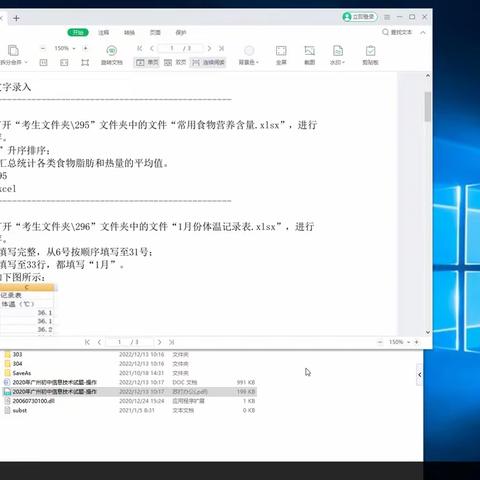Click the 查找文本 search text magnifier
The width and height of the screenshot is (480, 480).
pyautogui.click(x=385, y=32)
